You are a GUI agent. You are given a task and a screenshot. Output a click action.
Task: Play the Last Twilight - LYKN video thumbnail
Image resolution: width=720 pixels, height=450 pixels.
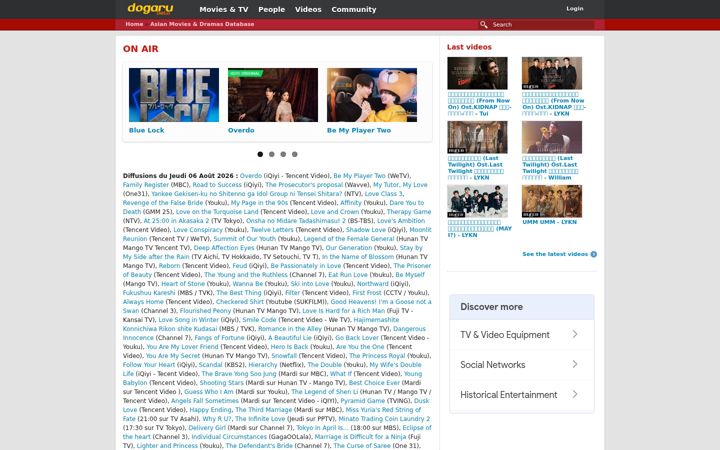(478, 137)
